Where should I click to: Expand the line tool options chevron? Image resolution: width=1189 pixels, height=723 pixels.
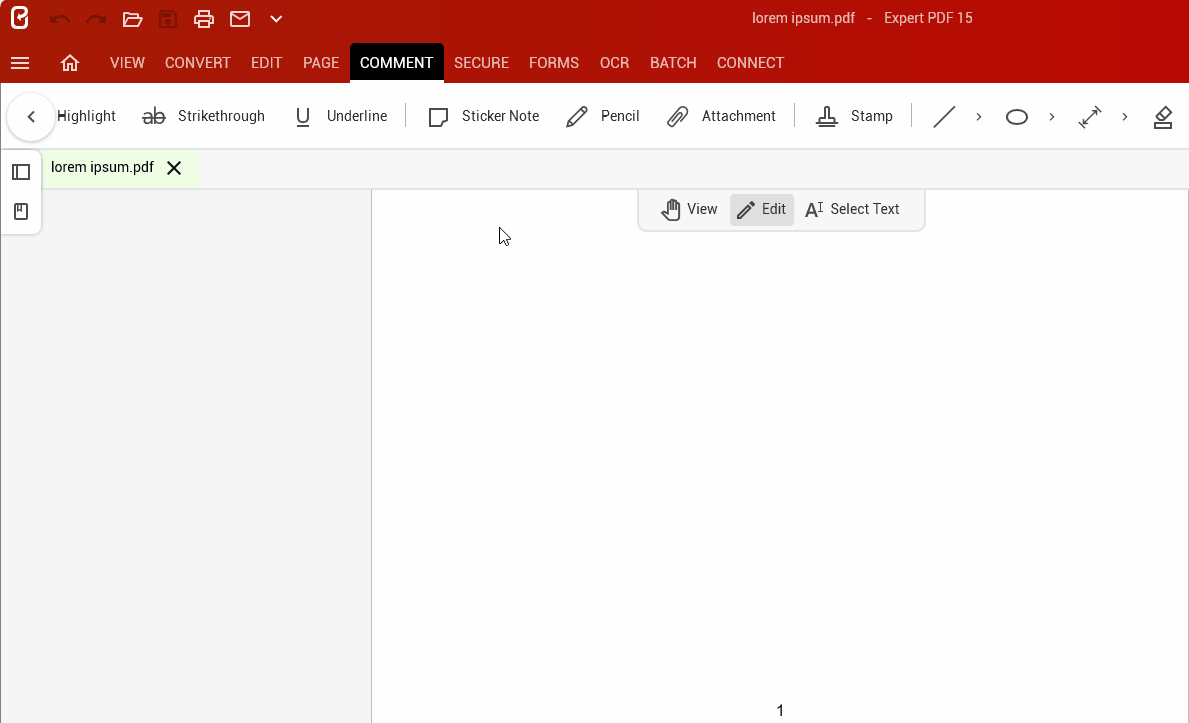tap(979, 117)
